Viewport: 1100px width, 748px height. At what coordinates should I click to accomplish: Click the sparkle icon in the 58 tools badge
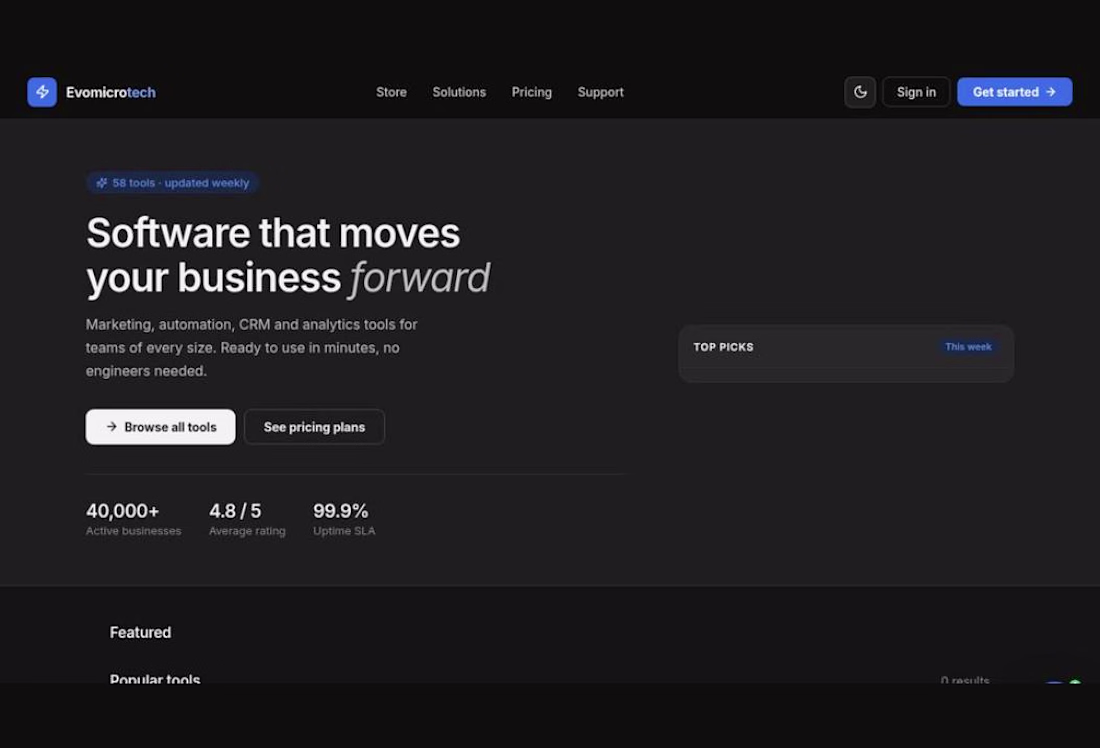pos(102,183)
